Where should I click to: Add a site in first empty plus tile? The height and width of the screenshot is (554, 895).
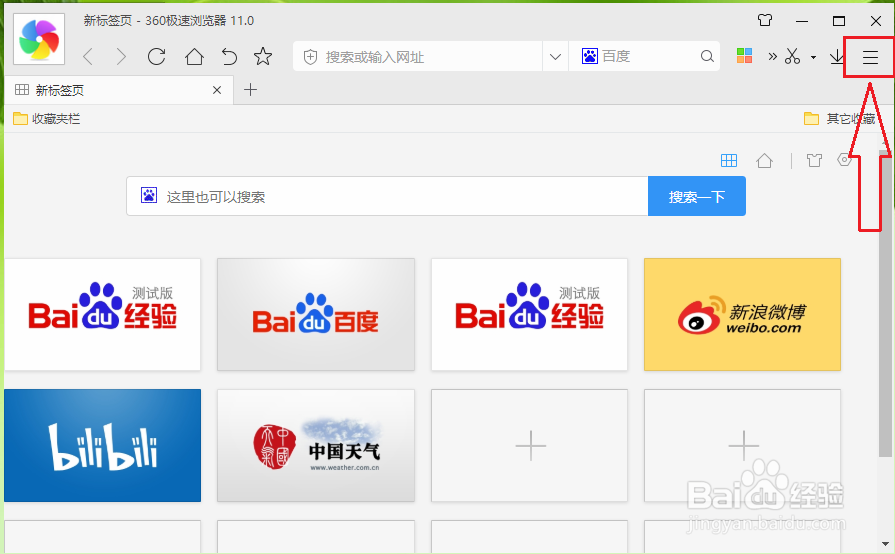click(529, 446)
